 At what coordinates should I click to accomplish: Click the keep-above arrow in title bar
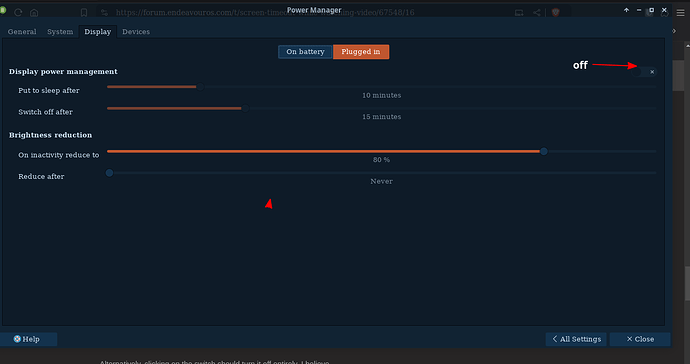(x=626, y=10)
